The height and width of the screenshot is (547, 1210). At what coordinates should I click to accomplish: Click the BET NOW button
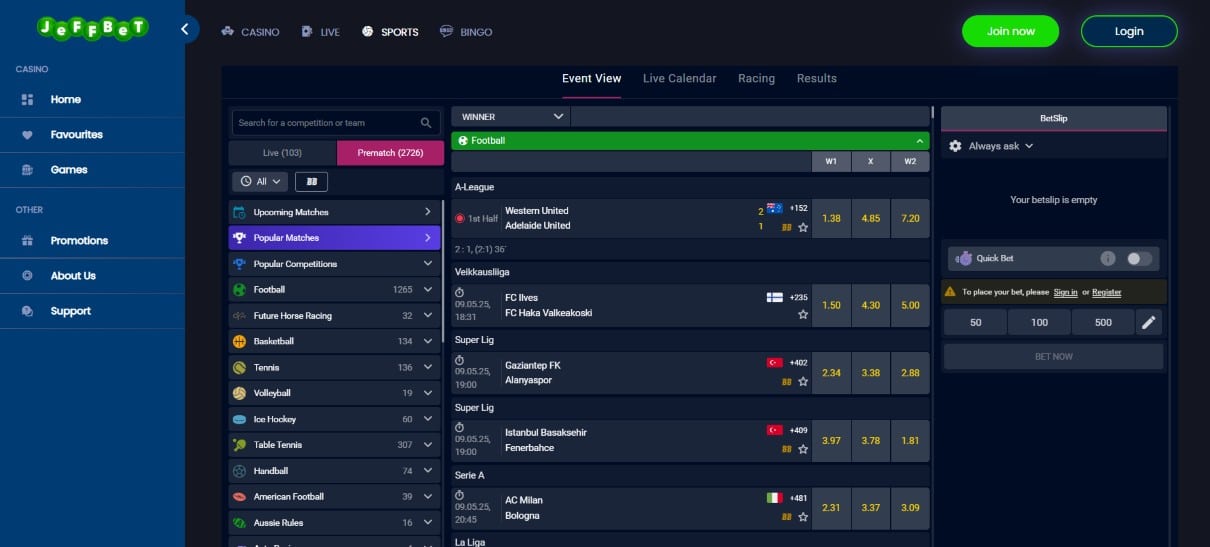[x=1054, y=357]
